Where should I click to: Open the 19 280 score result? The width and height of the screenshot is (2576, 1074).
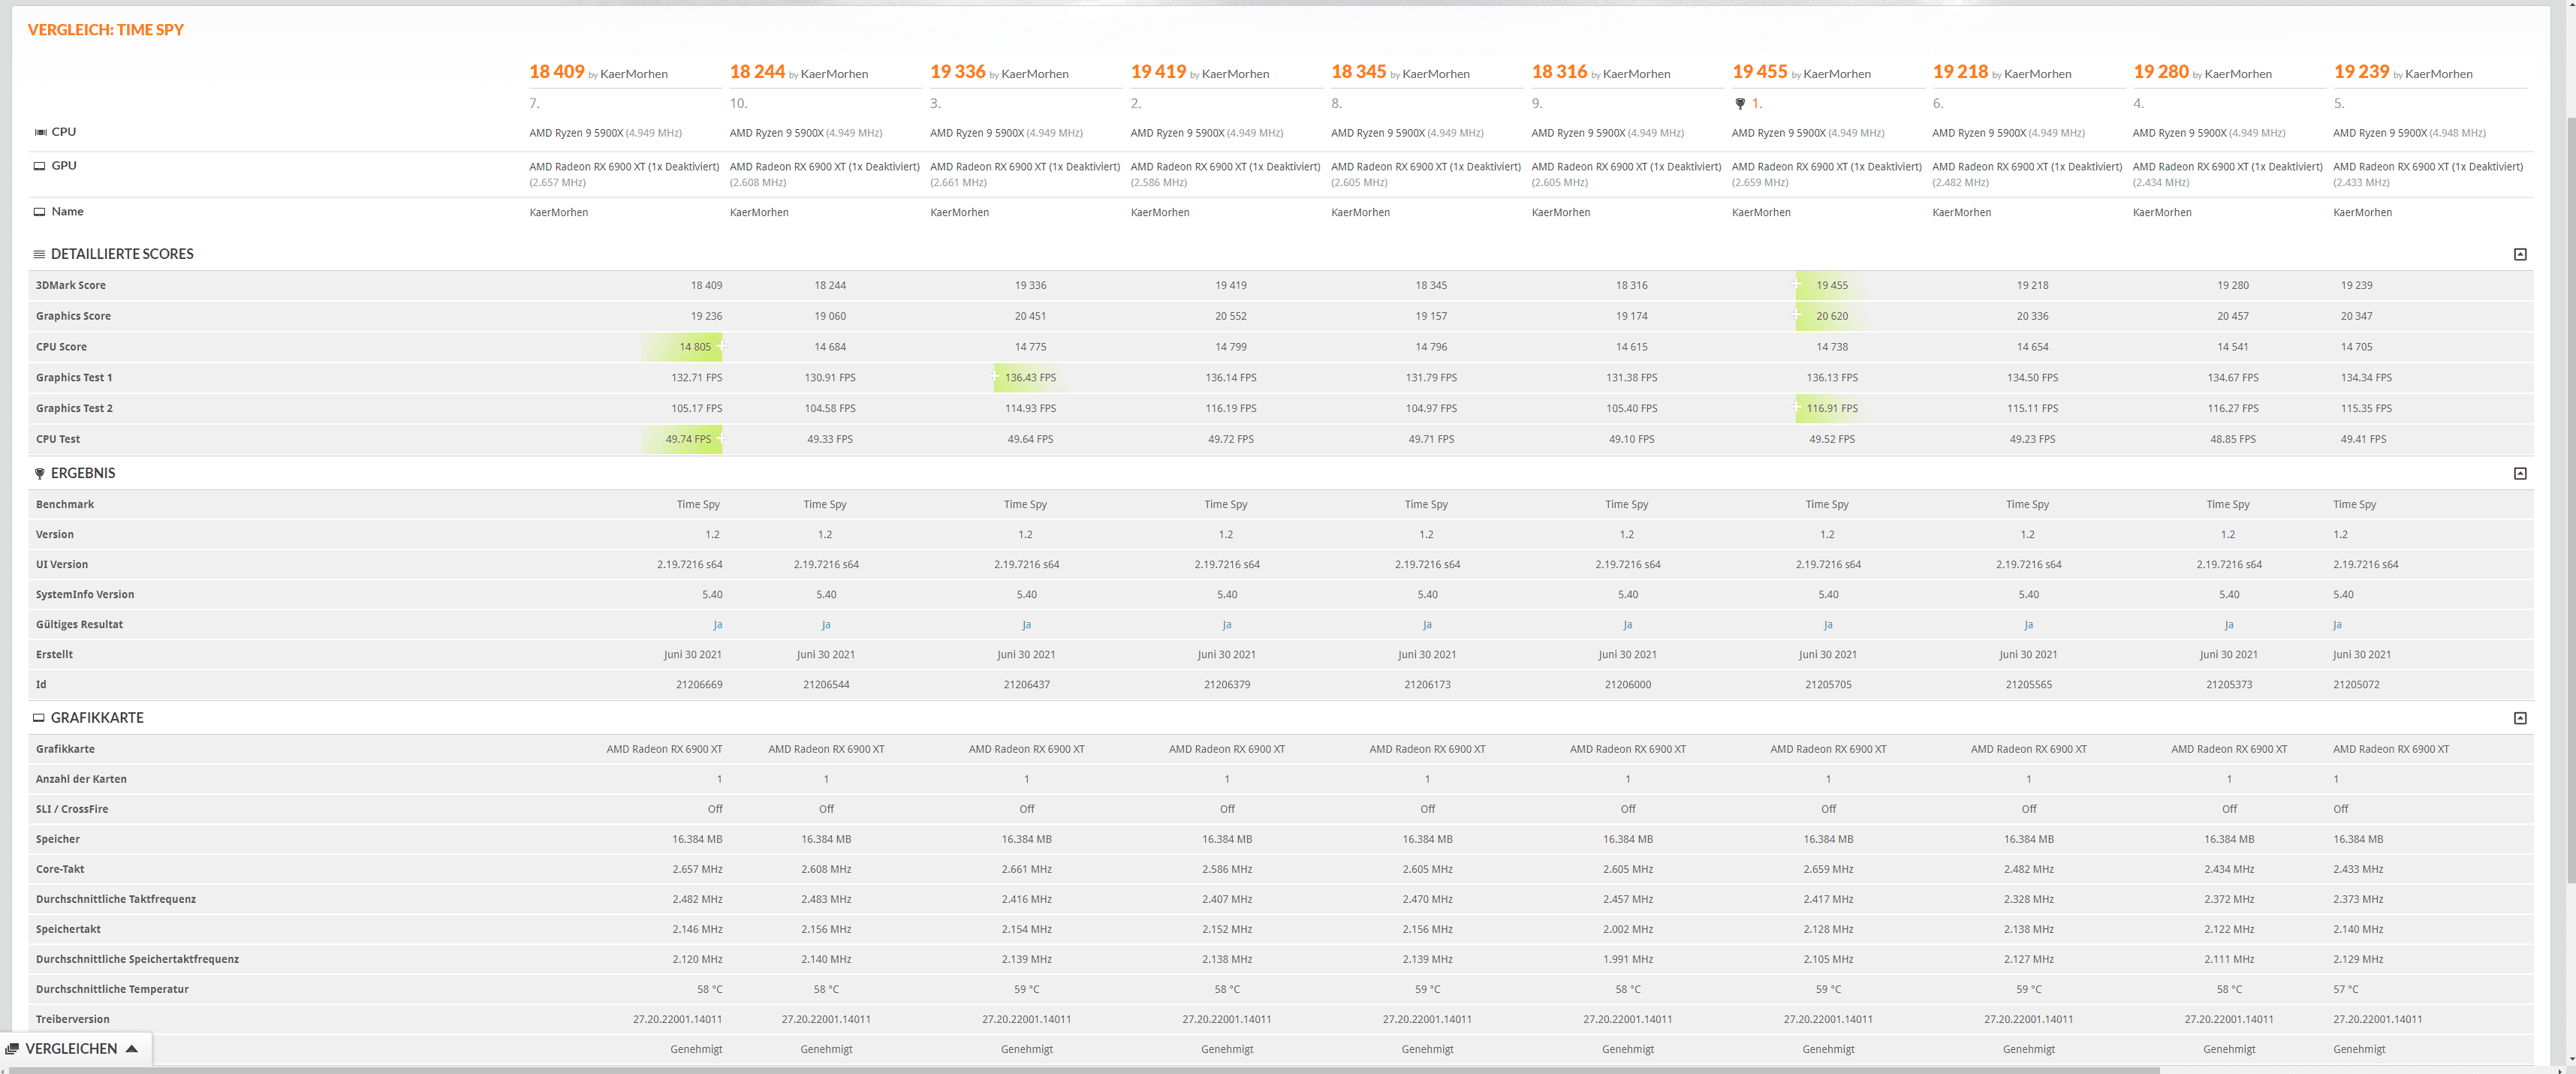[x=2160, y=72]
